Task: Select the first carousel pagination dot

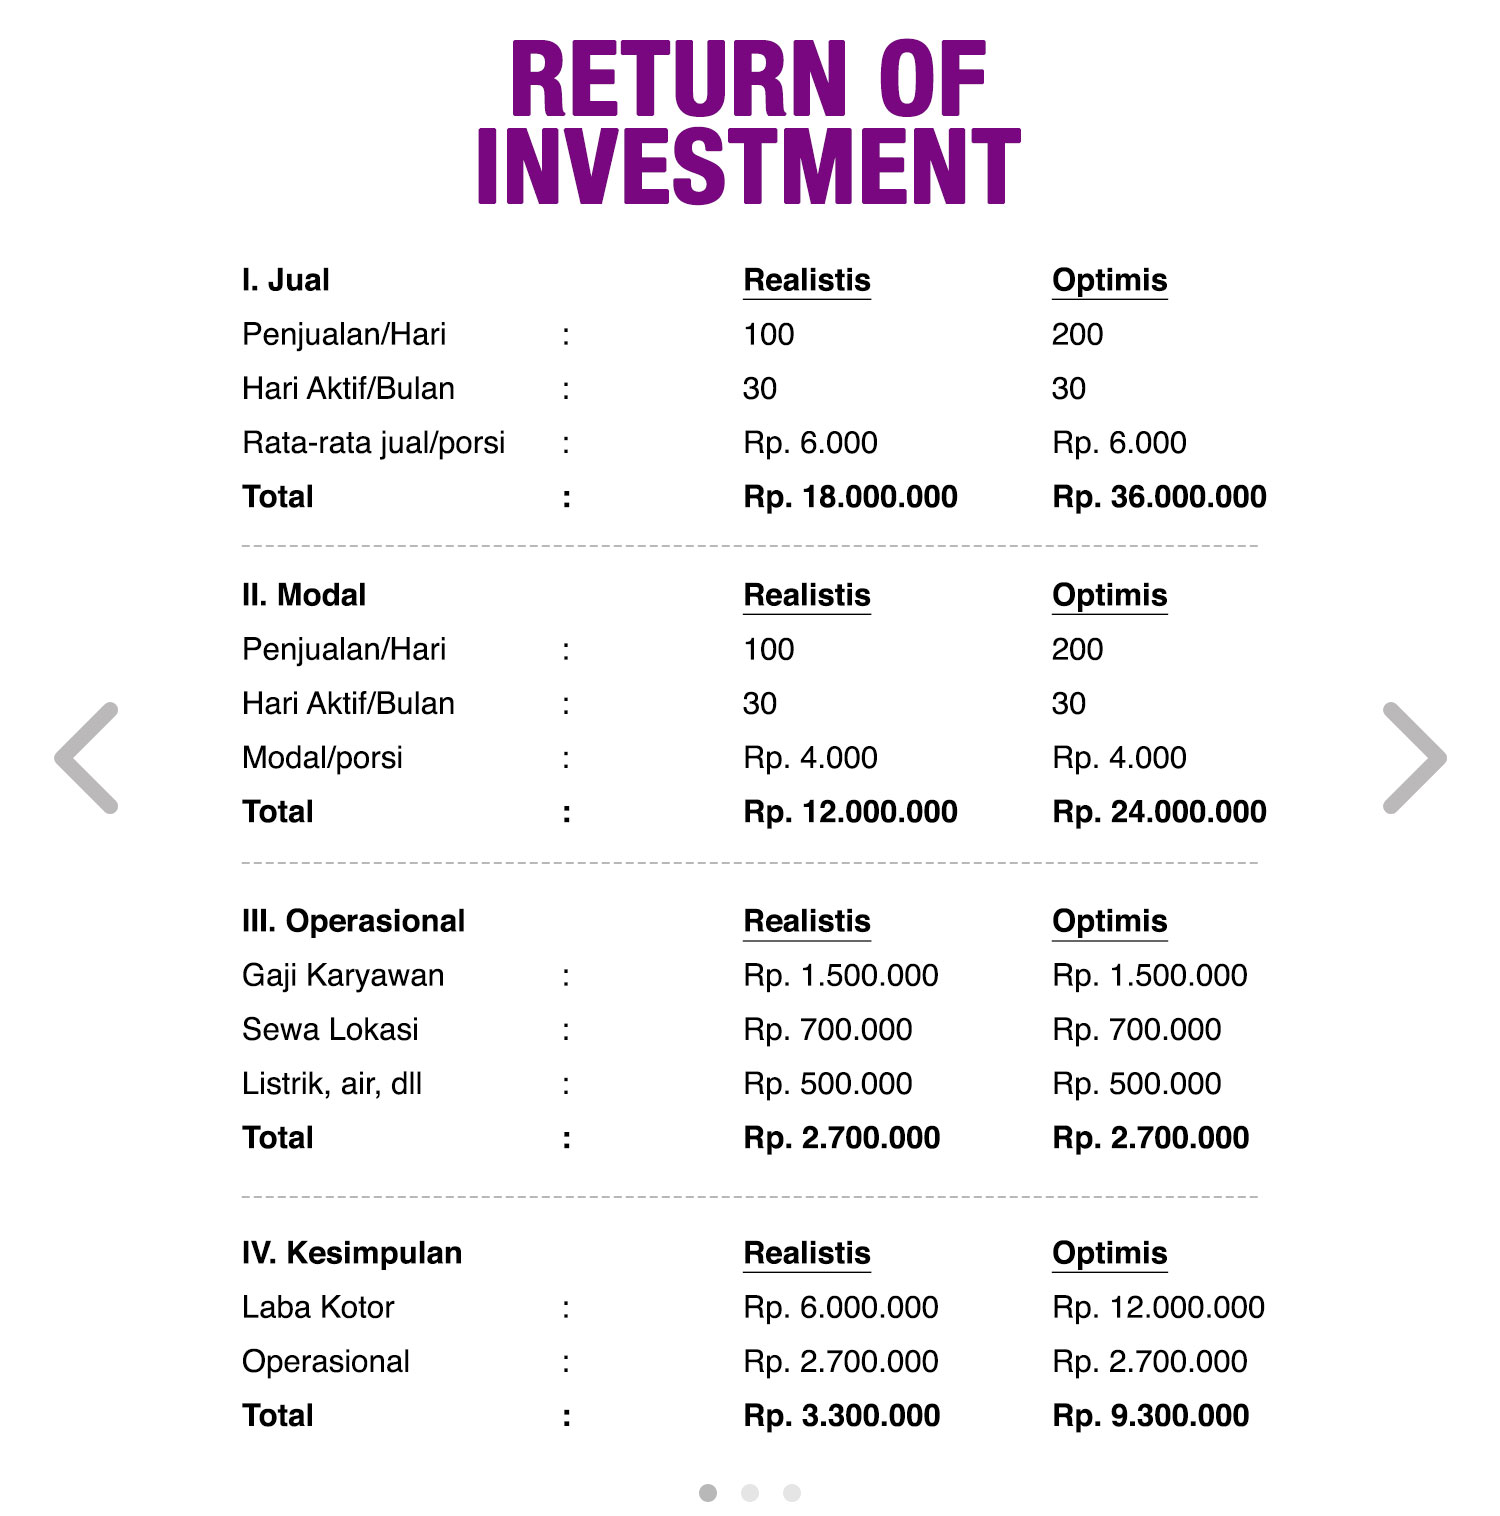Action: point(708,1493)
